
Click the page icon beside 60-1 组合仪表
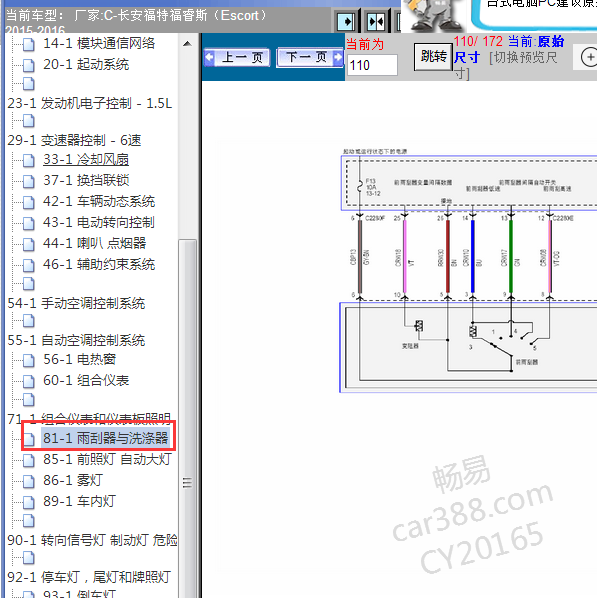pos(29,381)
